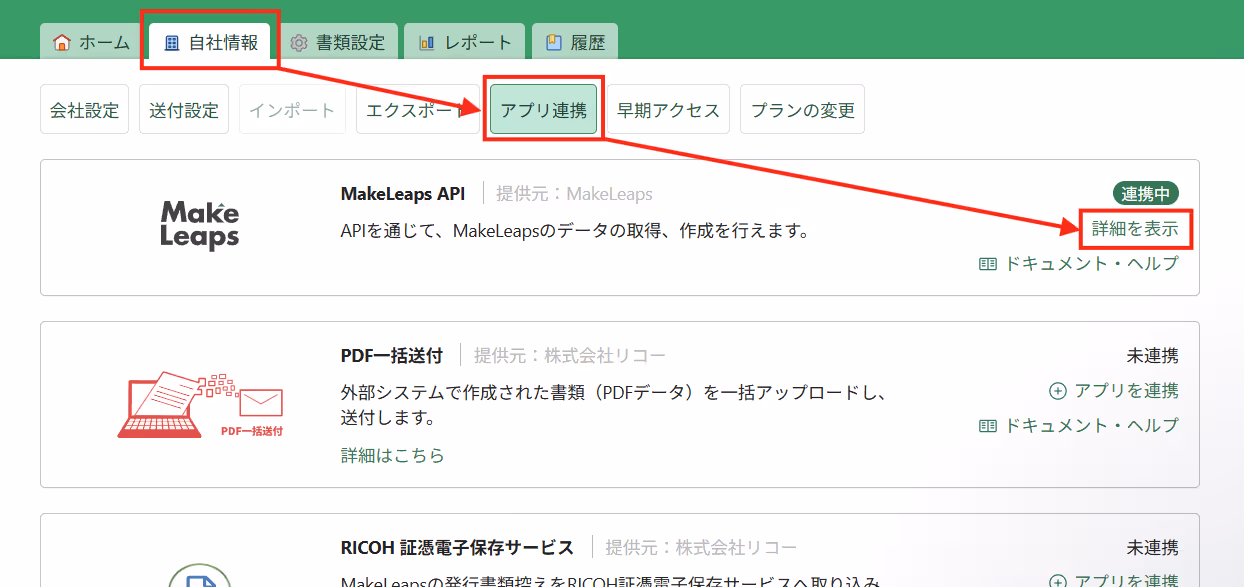The width and height of the screenshot is (1244, 587).
Task: Click アプリを連携 for RICOH 証憑電子保存サービス
Action: 1126,581
